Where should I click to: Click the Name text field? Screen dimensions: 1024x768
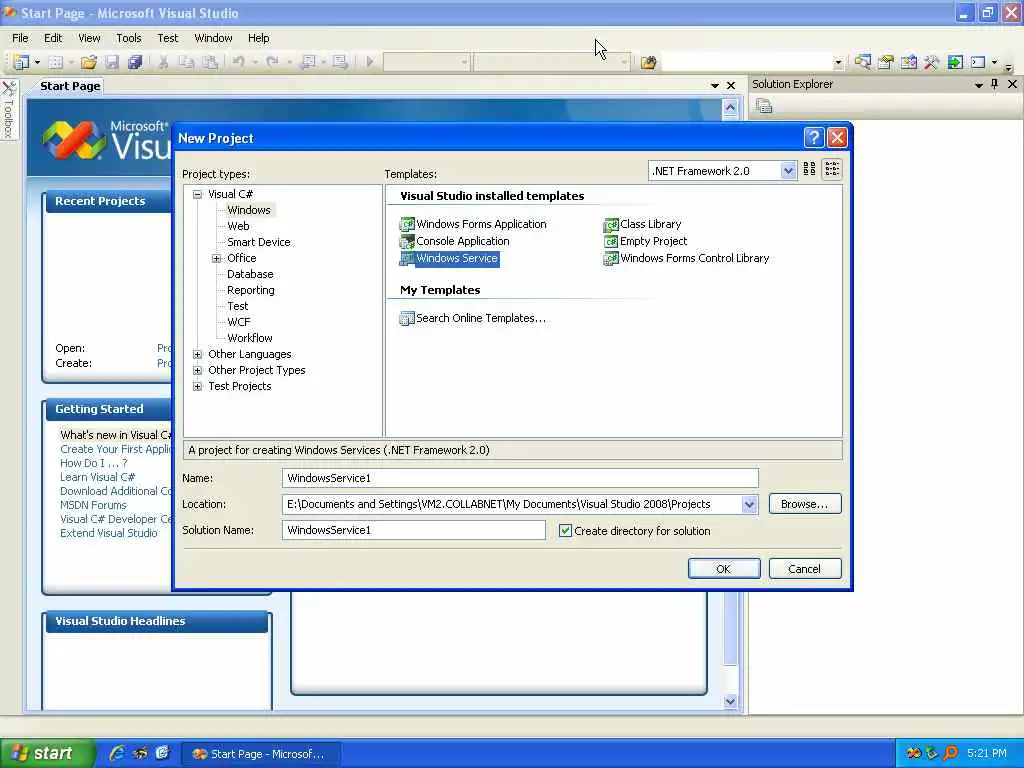[x=520, y=478]
